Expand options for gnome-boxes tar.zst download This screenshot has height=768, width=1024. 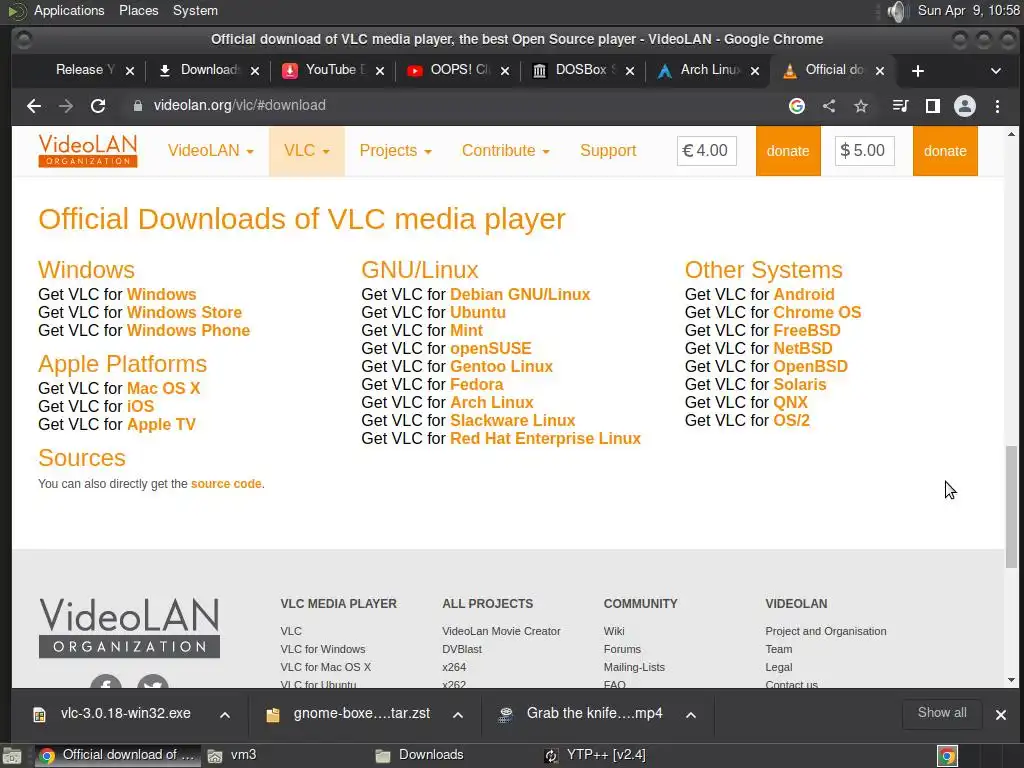click(458, 715)
